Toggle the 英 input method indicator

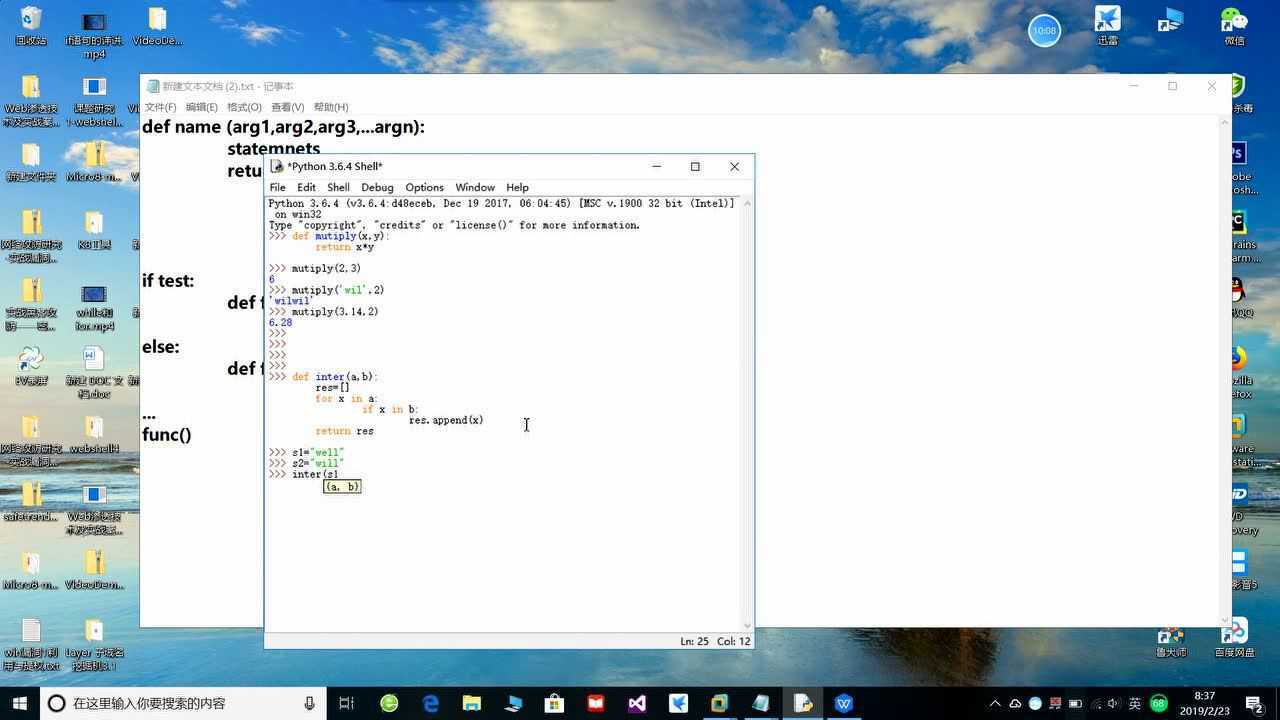click(1135, 703)
